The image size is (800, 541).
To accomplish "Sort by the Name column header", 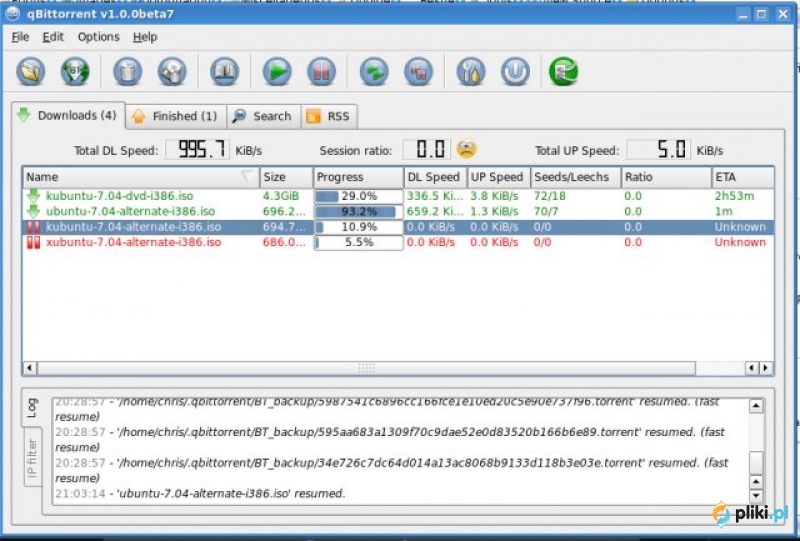I will (x=141, y=177).
